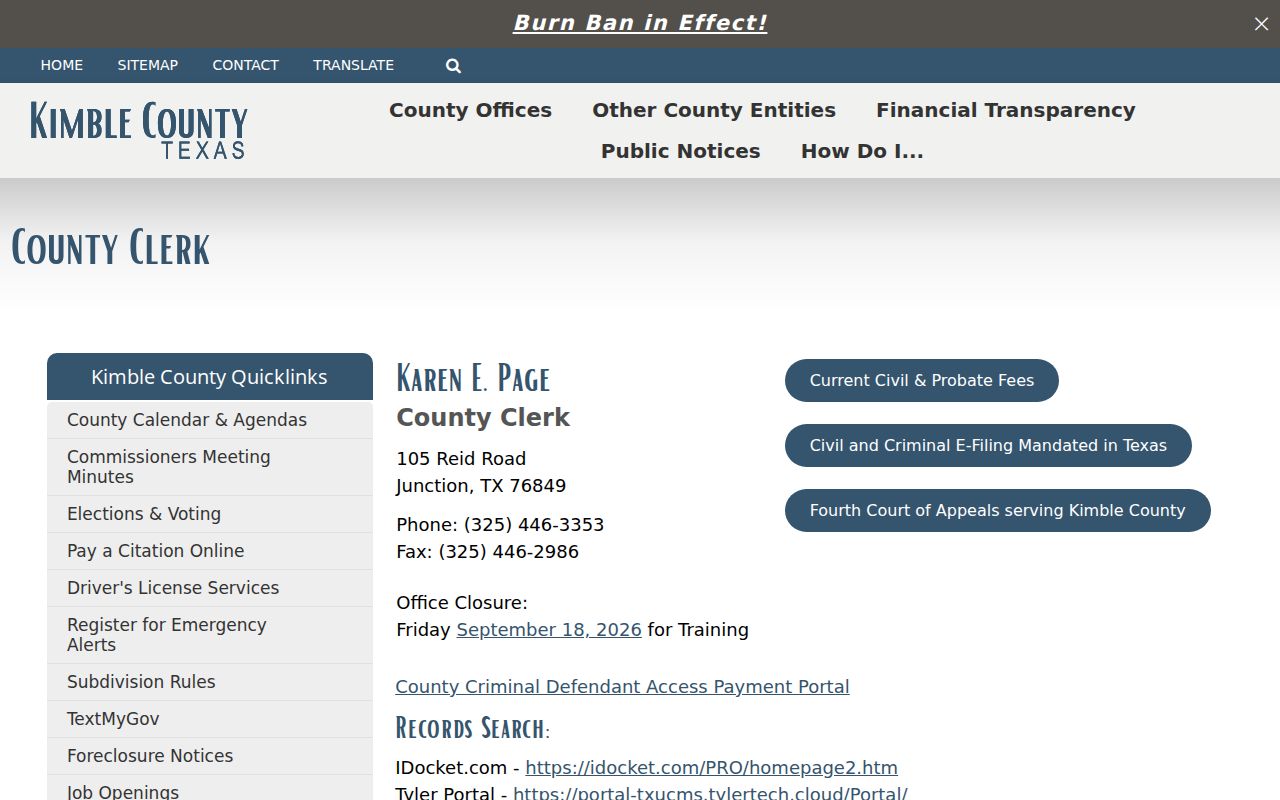Open County Criminal Defendant Access Payment Portal

click(622, 687)
